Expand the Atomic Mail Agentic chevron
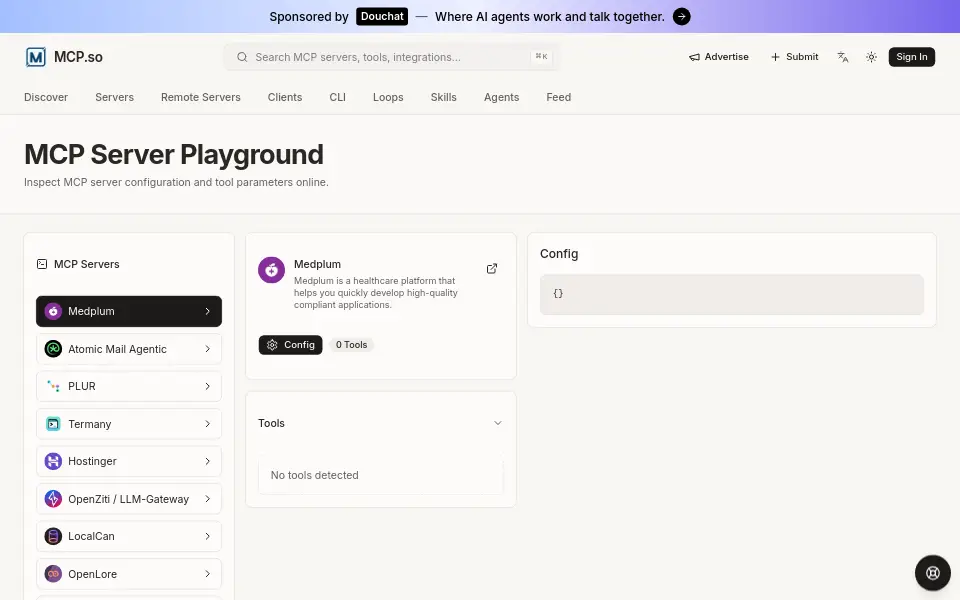 click(x=208, y=349)
